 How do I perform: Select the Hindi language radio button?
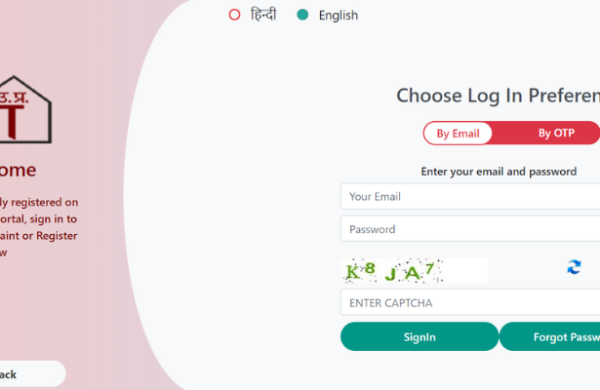coord(234,15)
